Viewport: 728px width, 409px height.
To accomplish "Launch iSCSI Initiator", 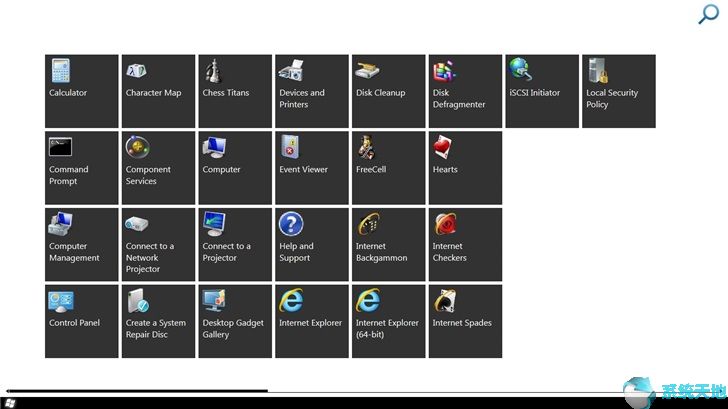I will (x=542, y=91).
